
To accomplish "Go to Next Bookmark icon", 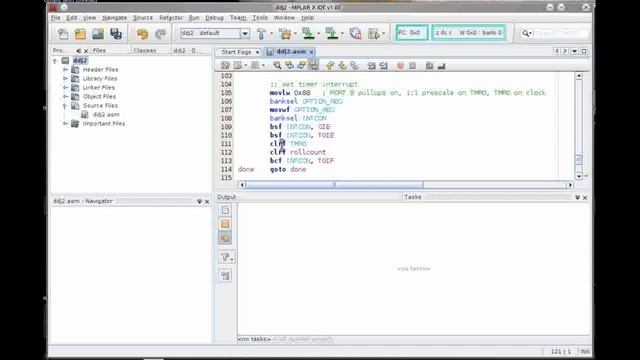I will (342, 65).
